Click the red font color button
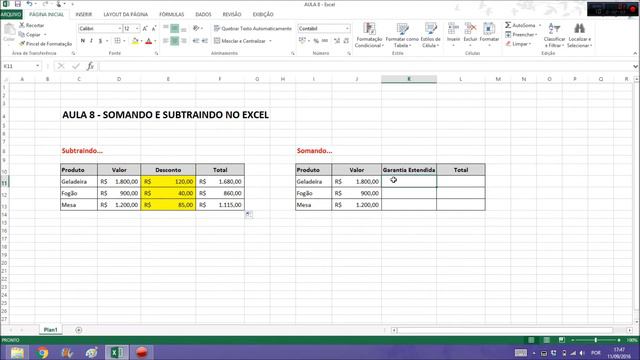Image resolution: width=640 pixels, height=360 pixels. click(x=149, y=41)
